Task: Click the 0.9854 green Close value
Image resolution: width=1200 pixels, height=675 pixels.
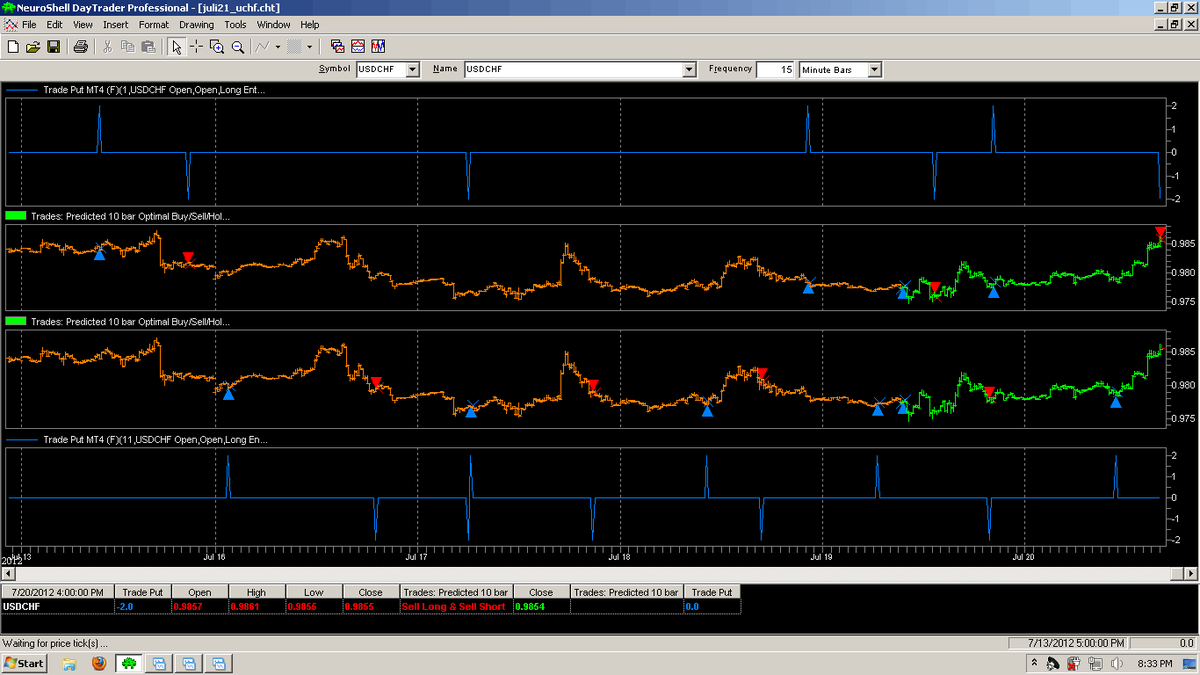Action: [541, 606]
